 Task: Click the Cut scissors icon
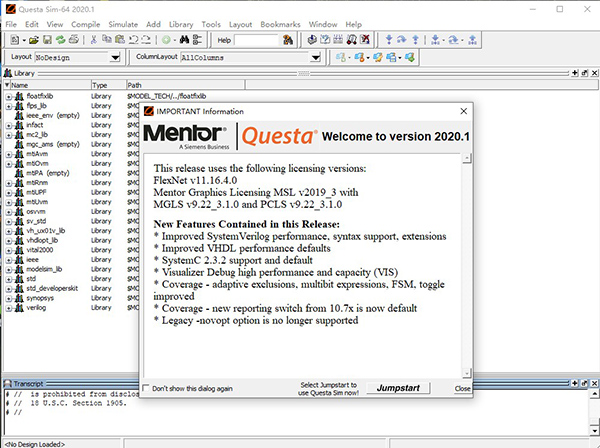[x=93, y=40]
